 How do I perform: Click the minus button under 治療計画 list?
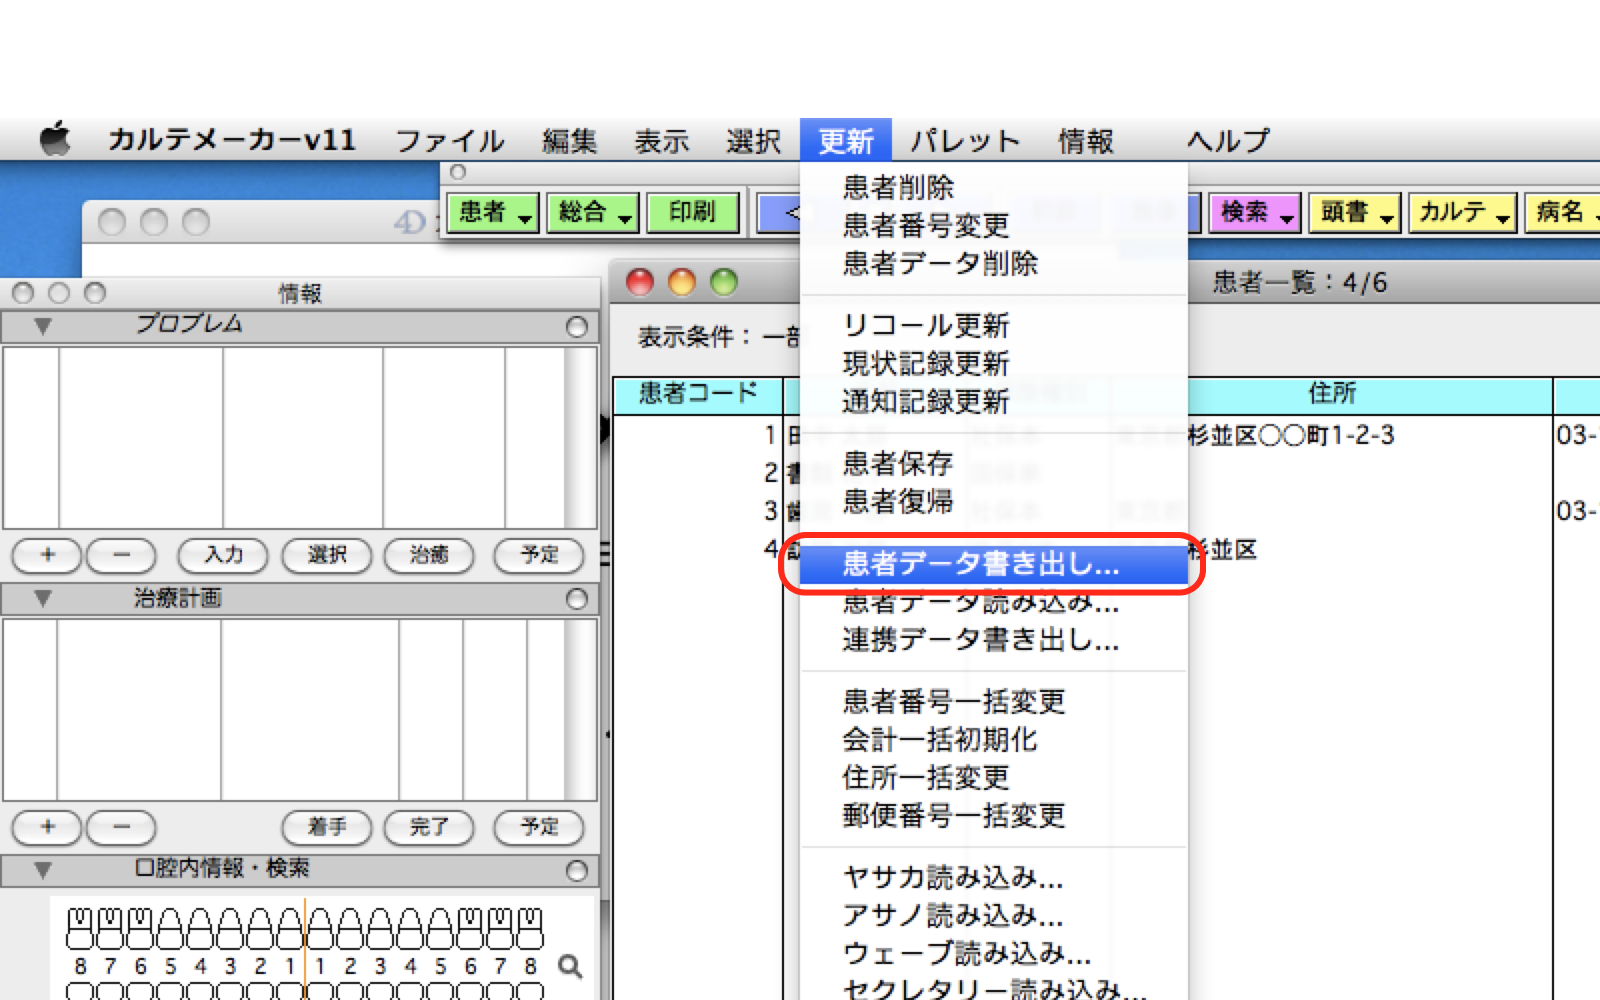121,827
